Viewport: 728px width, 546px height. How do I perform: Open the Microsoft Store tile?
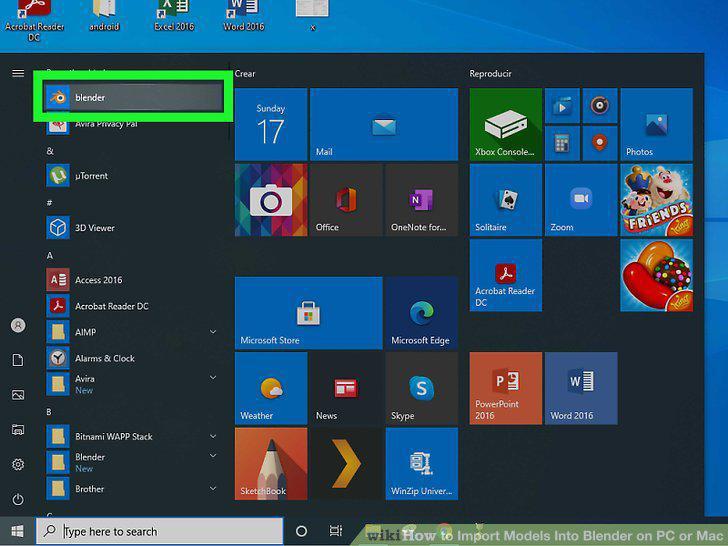point(309,313)
